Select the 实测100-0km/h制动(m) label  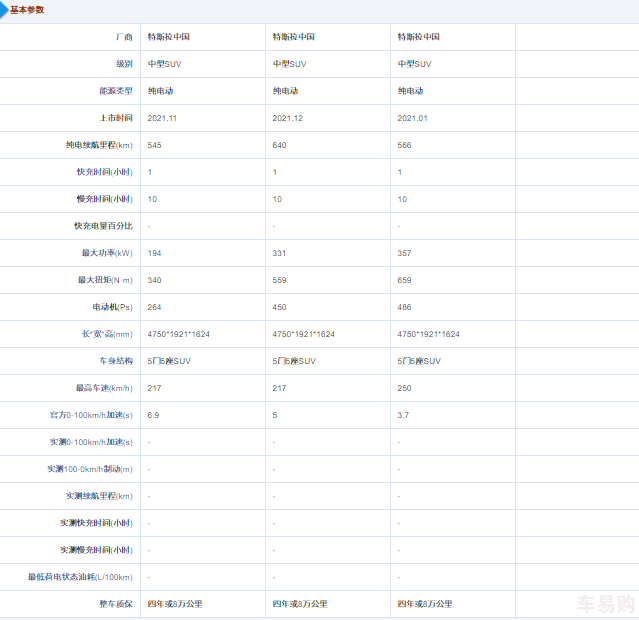click(x=90, y=469)
